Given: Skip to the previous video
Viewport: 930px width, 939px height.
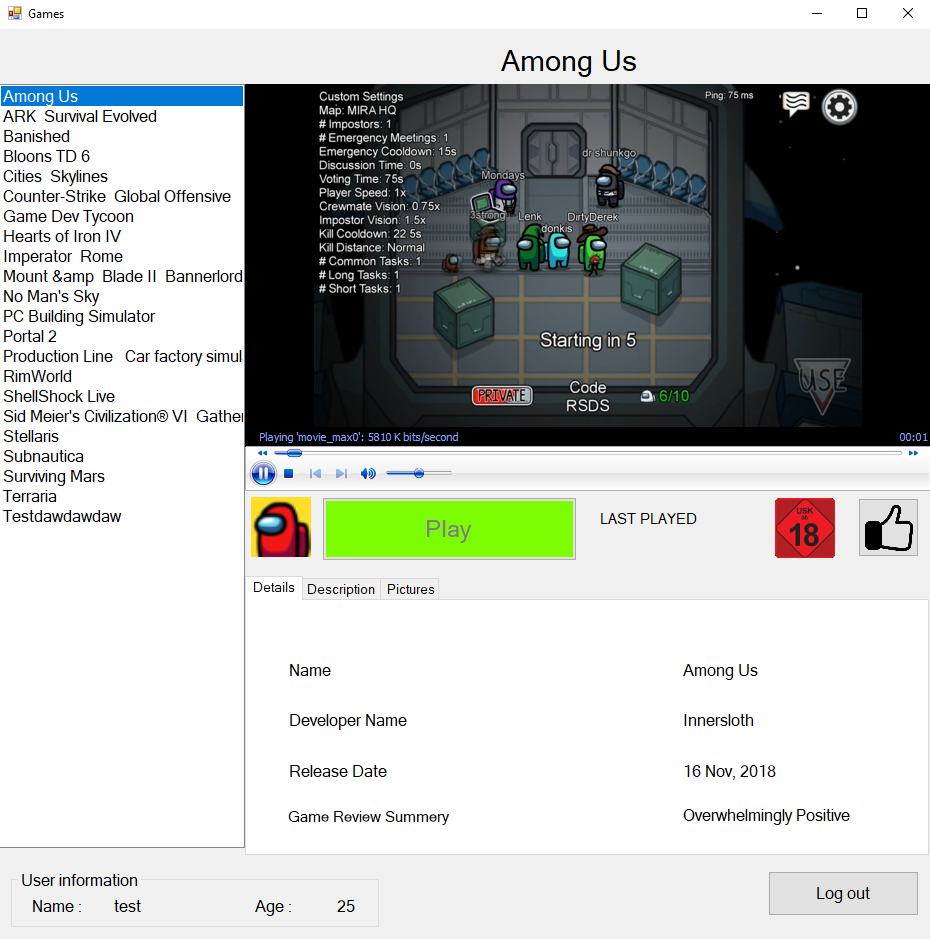Looking at the screenshot, I should click(x=315, y=473).
